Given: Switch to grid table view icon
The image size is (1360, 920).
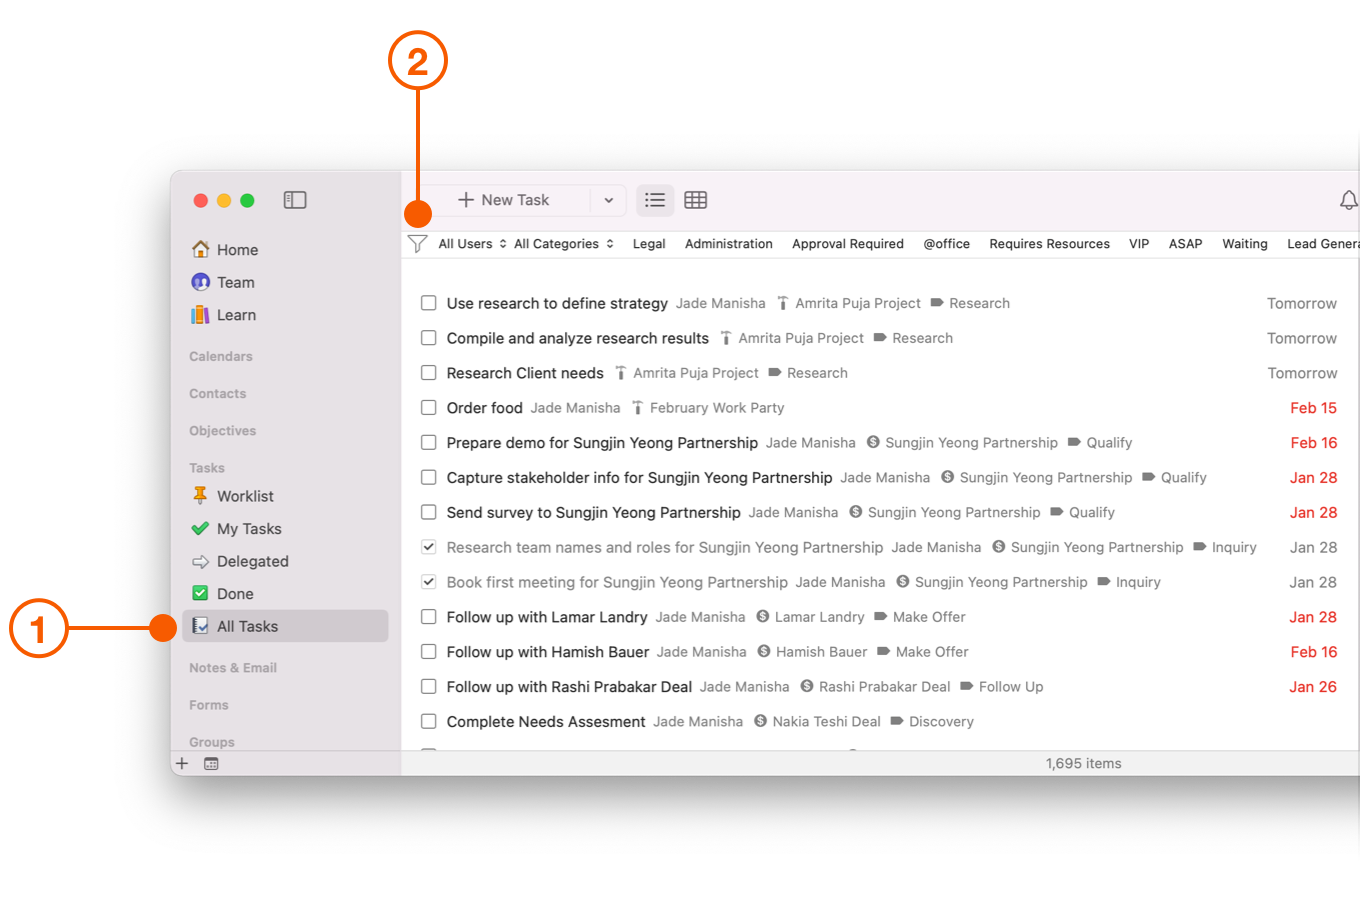Looking at the screenshot, I should pos(696,200).
